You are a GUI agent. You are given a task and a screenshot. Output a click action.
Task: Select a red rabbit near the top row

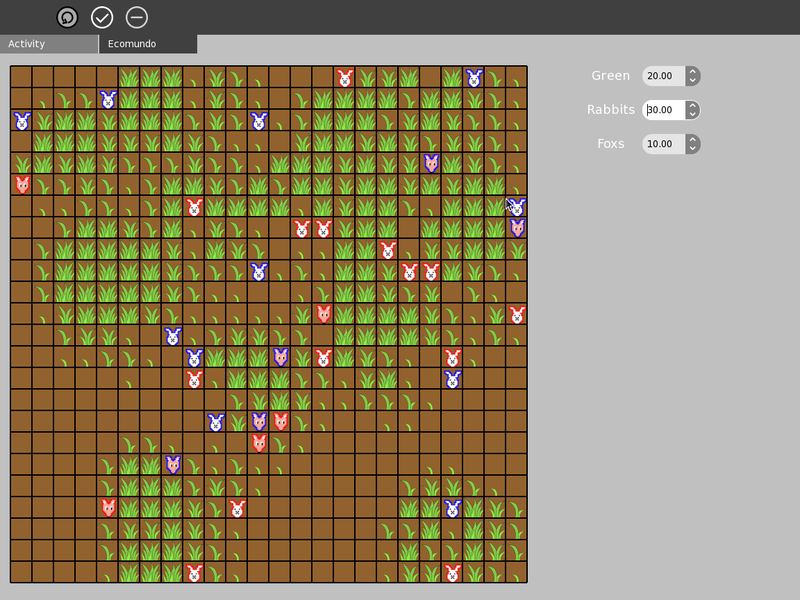point(345,74)
